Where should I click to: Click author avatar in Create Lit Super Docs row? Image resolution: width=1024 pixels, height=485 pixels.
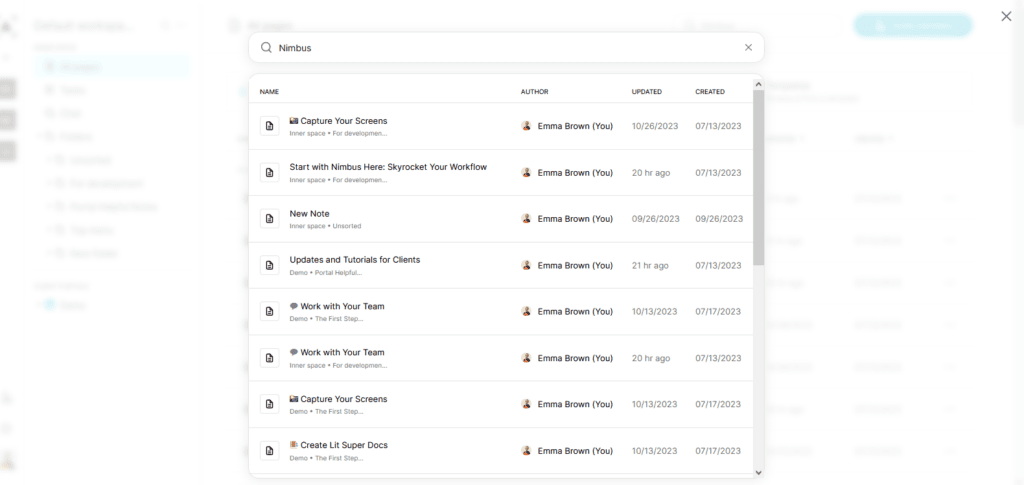click(x=526, y=450)
